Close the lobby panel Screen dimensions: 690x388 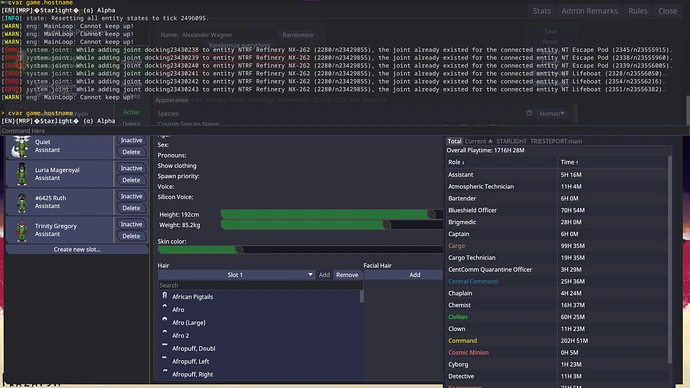point(668,11)
